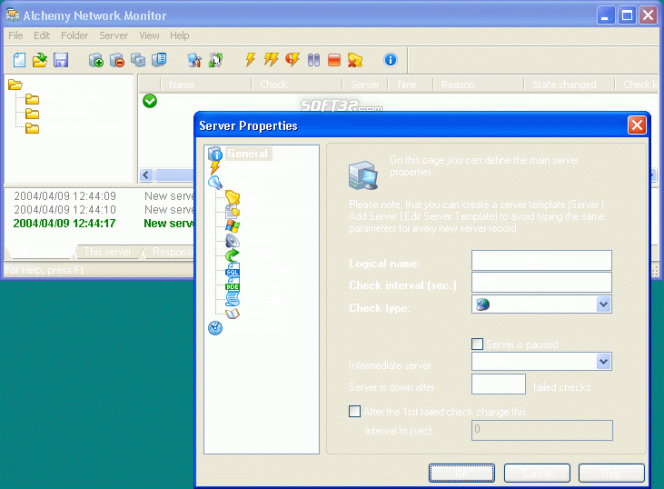Click the Reason column header
Screen dimensions: 664x489
tap(479, 85)
